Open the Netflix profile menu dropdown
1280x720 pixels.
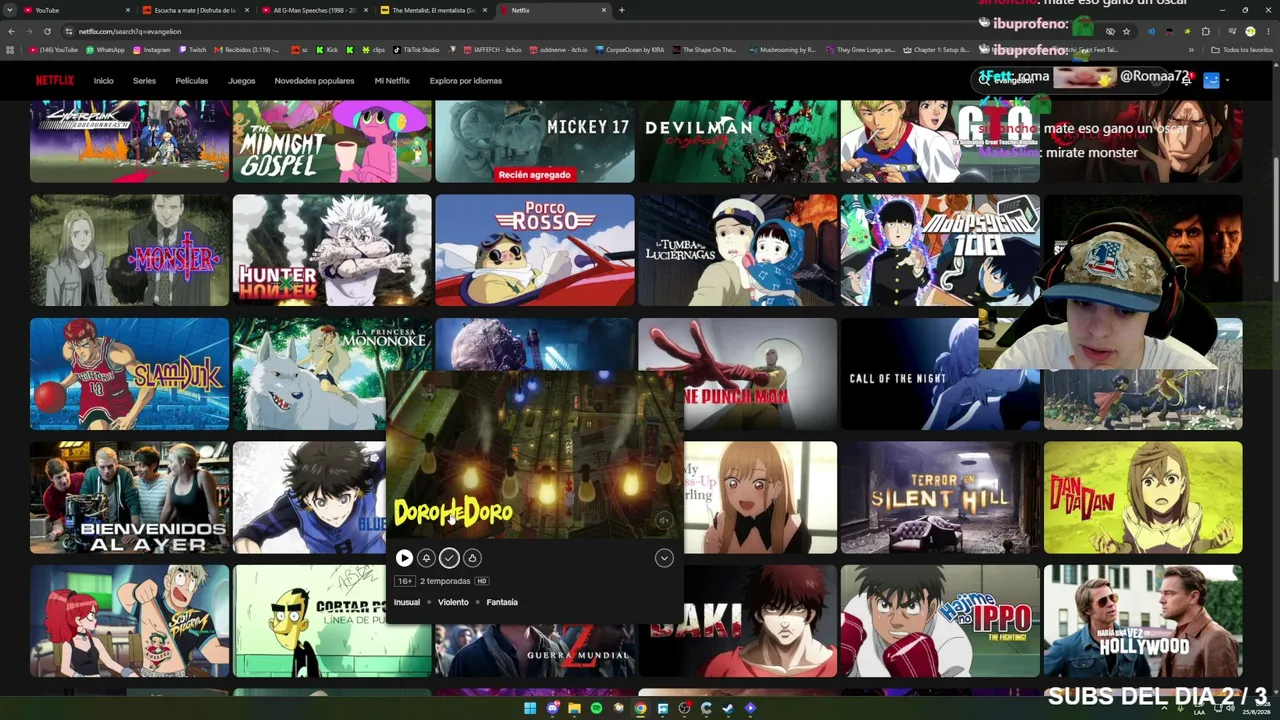point(1216,81)
